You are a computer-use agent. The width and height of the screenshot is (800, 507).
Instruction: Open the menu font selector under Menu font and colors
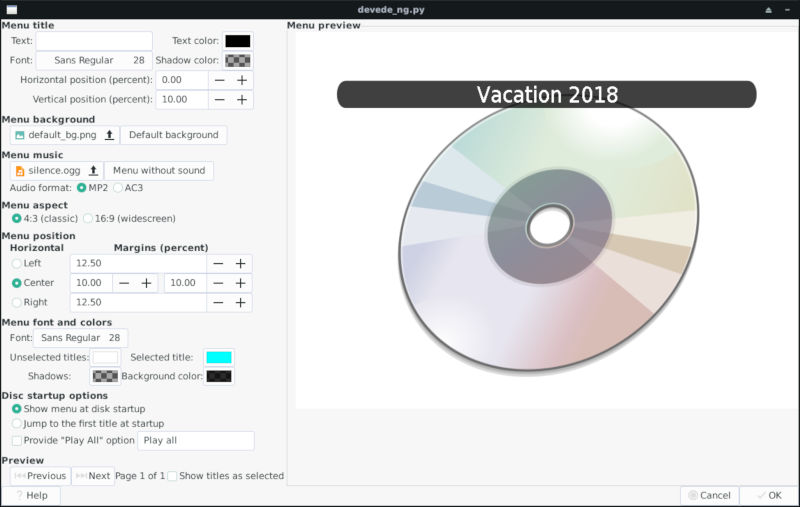tap(80, 338)
